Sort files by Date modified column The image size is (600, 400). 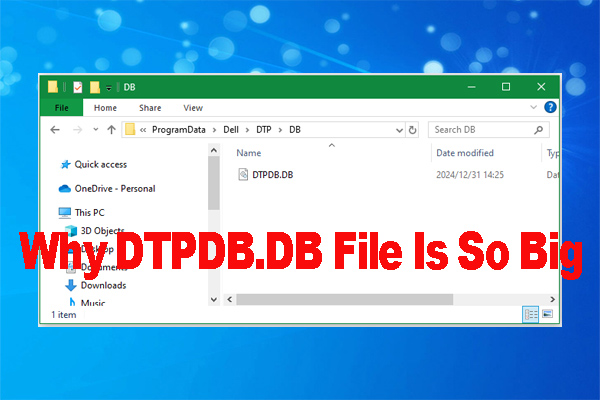coord(463,153)
